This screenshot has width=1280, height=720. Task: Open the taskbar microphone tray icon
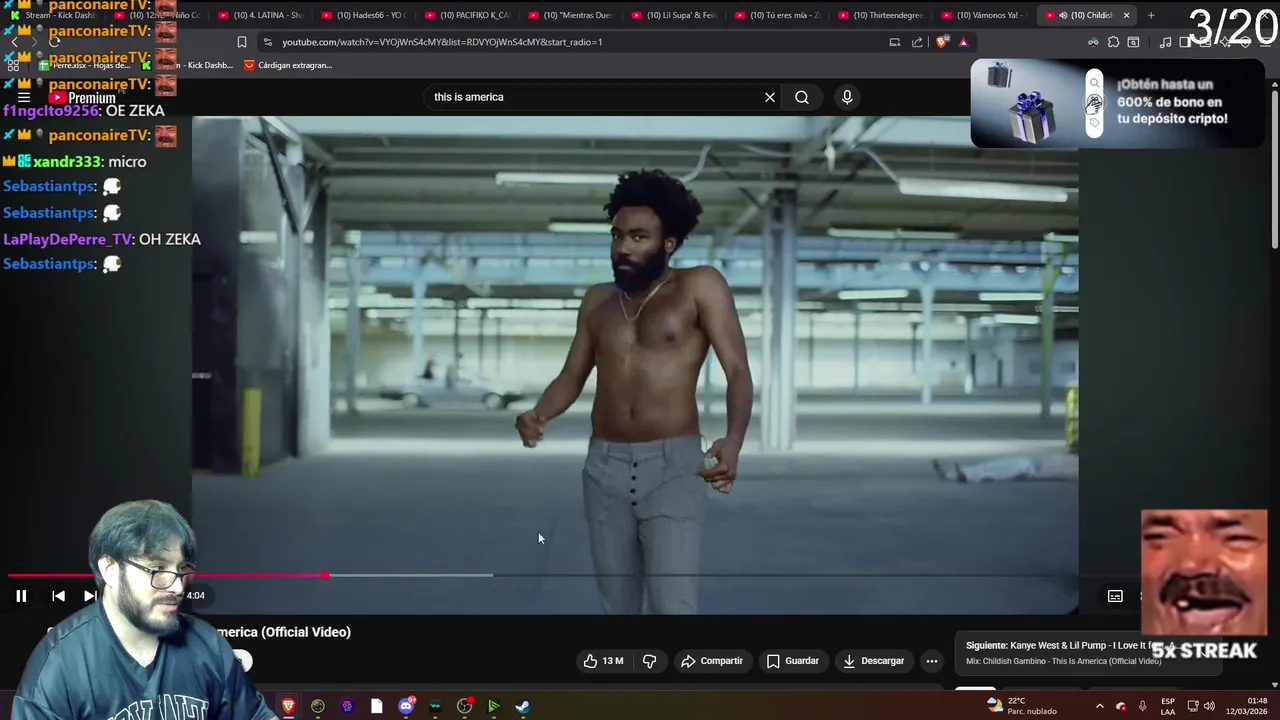1142,706
